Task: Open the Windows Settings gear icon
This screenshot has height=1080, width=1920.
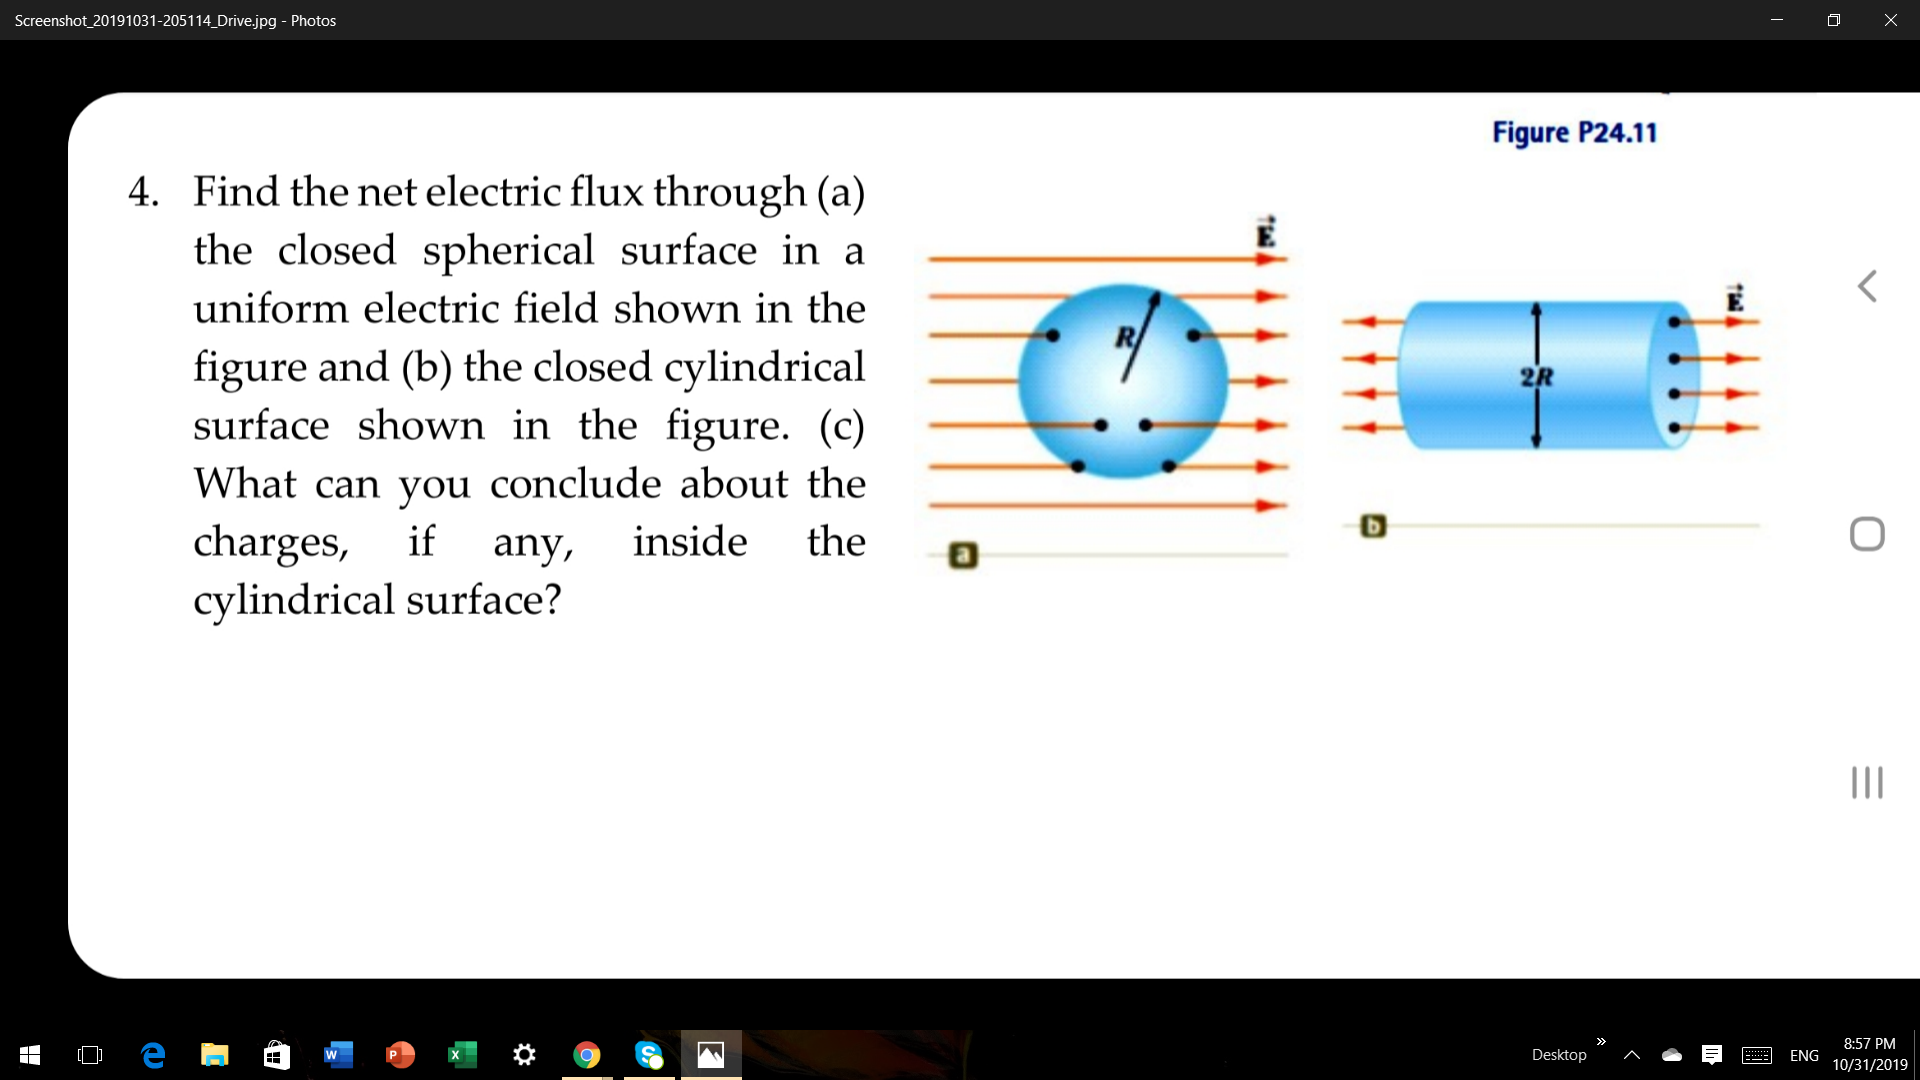Action: (524, 1054)
